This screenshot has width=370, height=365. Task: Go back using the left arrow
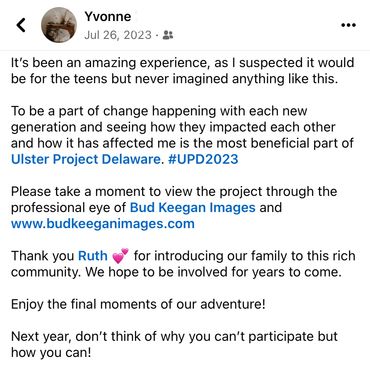point(21,25)
